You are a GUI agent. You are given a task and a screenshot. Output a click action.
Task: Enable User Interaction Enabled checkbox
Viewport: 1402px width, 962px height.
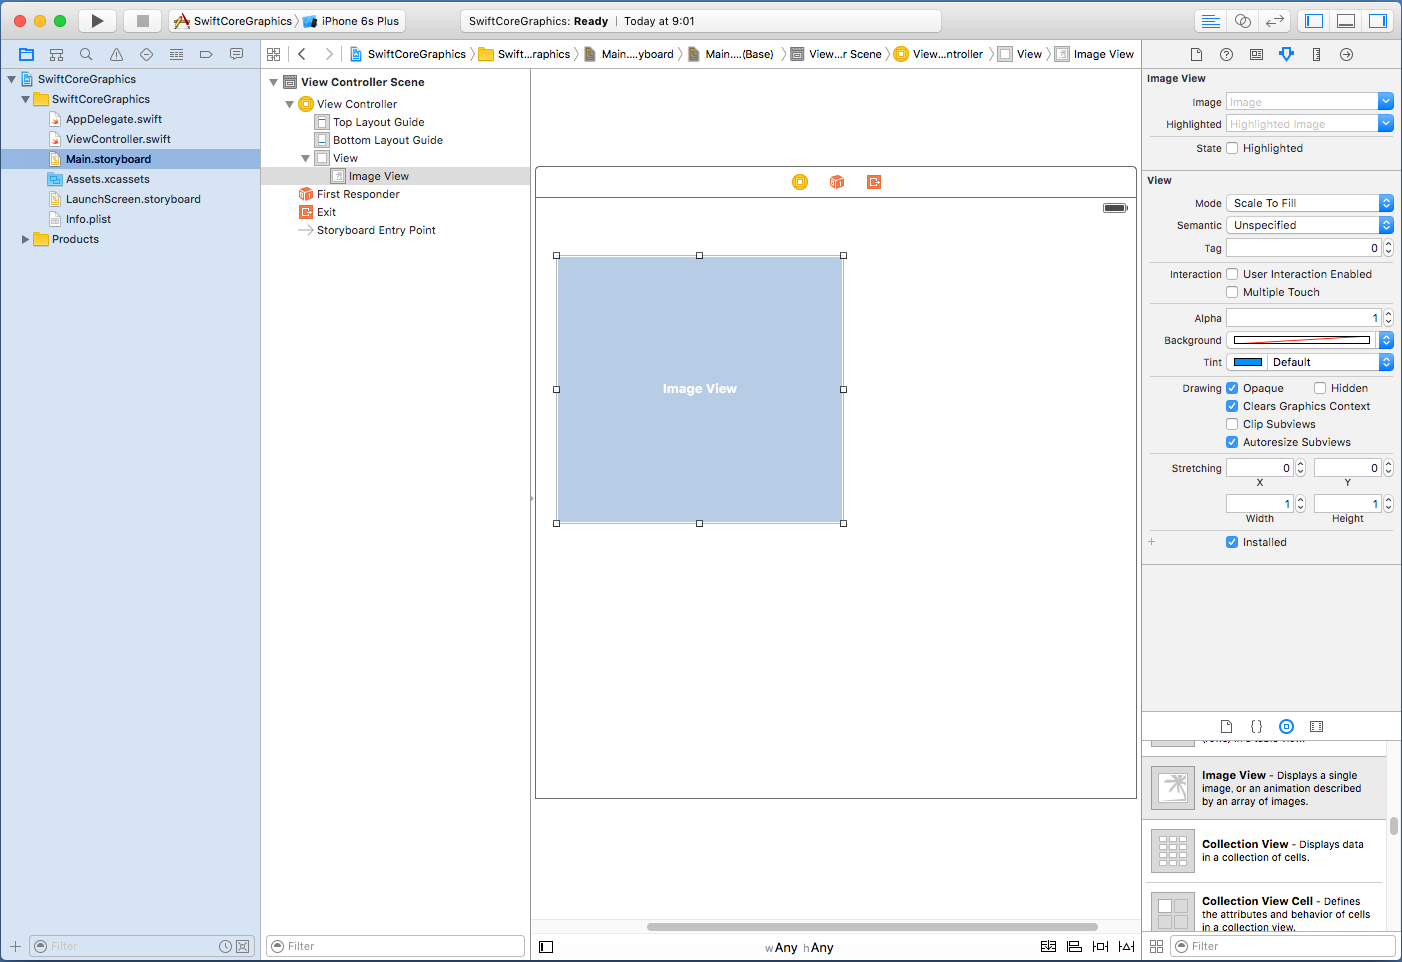tap(1232, 274)
